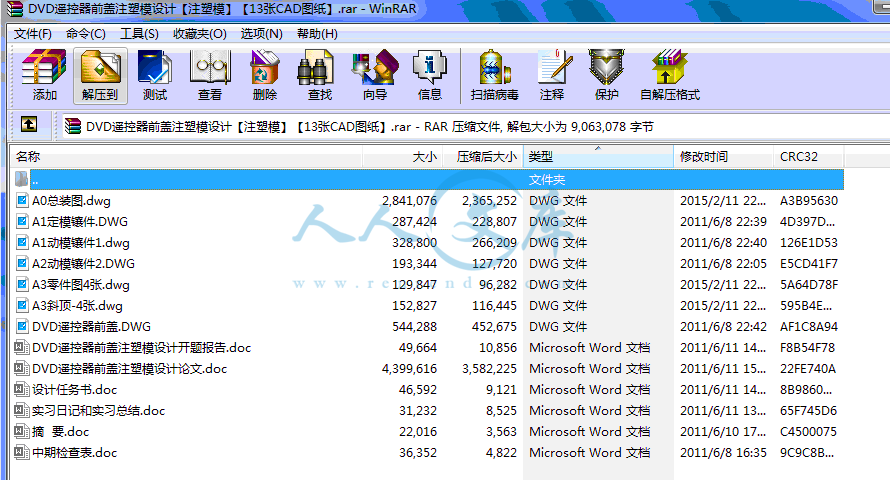
Task: Click the 中期检查表.doc Word icon
Action: pos(22,452)
